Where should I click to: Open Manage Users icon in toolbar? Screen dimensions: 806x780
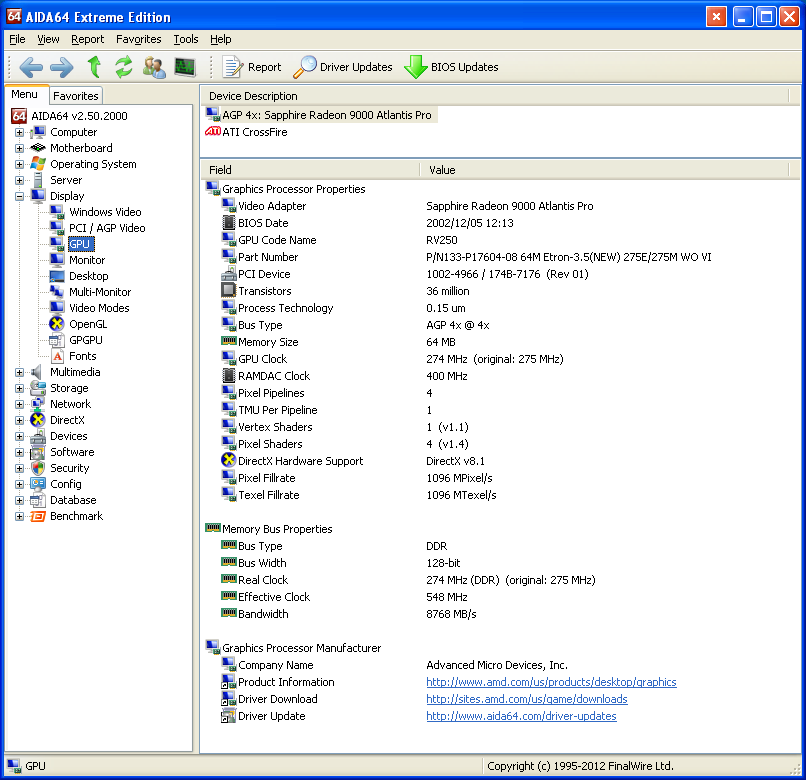coord(154,67)
